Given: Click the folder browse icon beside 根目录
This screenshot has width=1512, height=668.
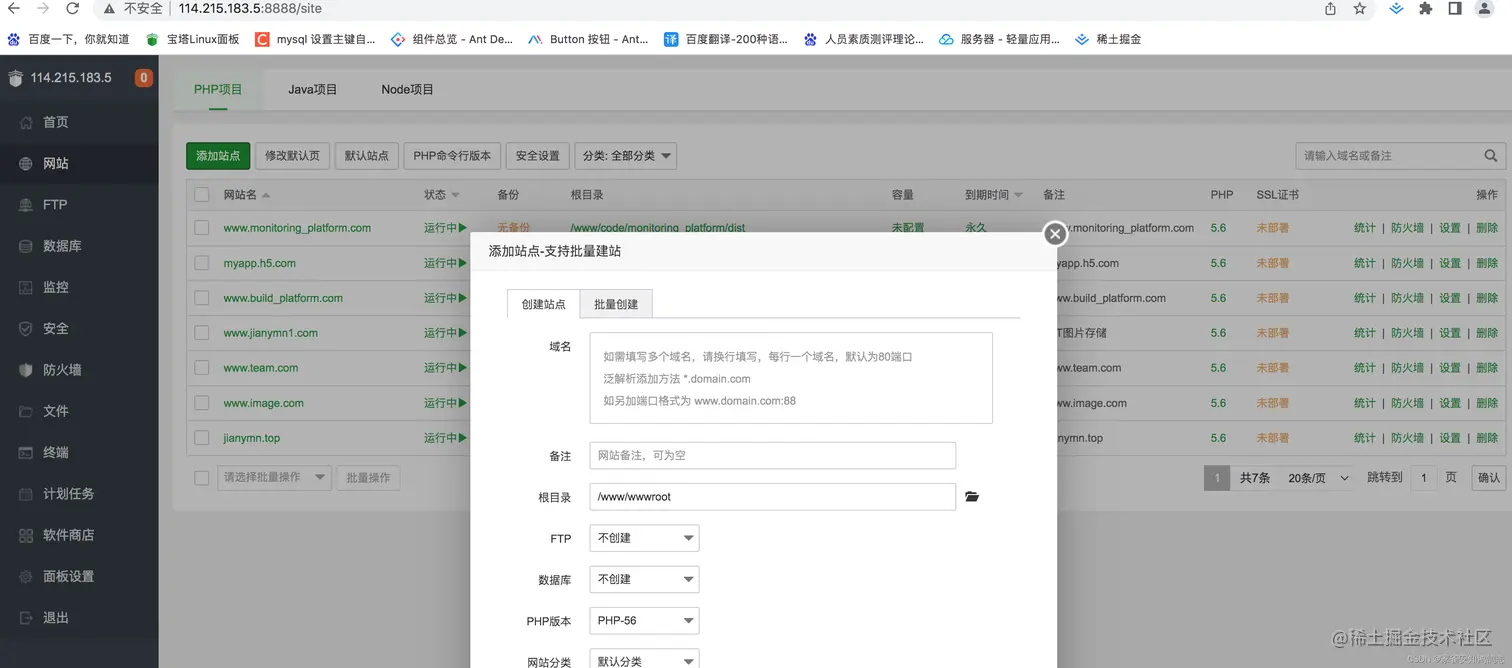Looking at the screenshot, I should (972, 496).
